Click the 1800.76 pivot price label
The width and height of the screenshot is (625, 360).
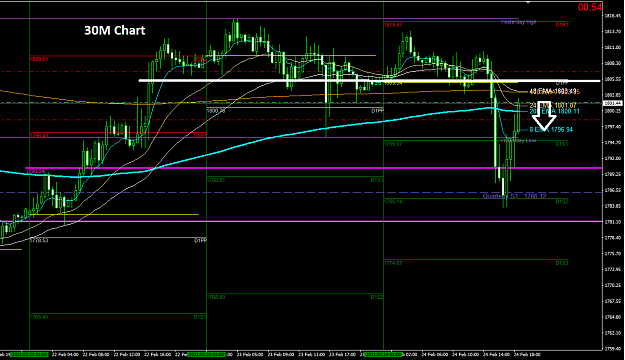pos(216,111)
